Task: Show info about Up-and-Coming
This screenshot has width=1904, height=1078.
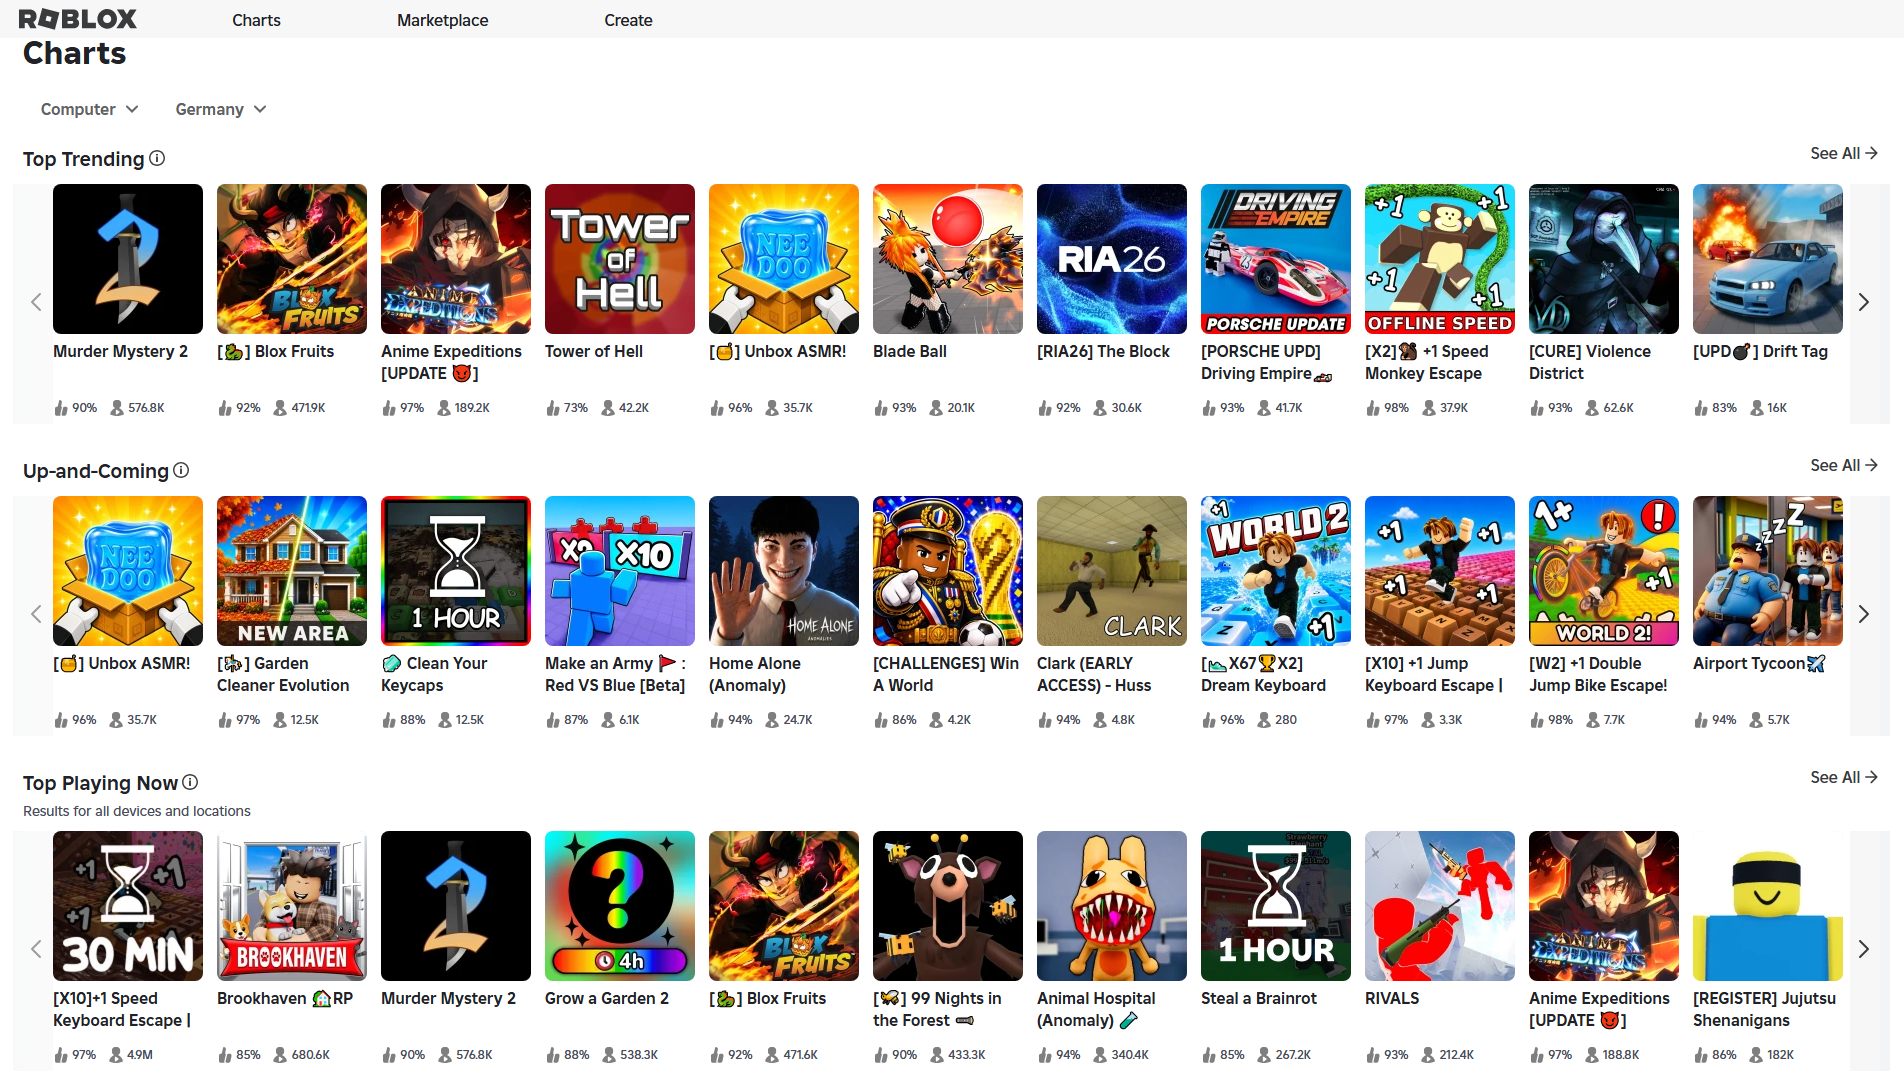Action: tap(181, 470)
